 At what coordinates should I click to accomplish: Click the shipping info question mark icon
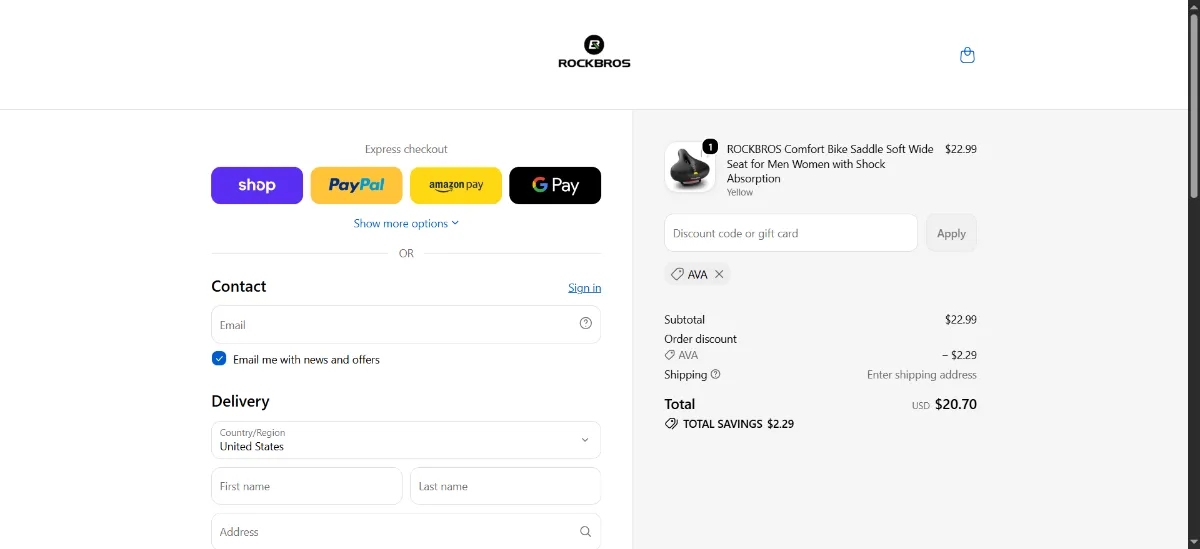[x=715, y=374]
